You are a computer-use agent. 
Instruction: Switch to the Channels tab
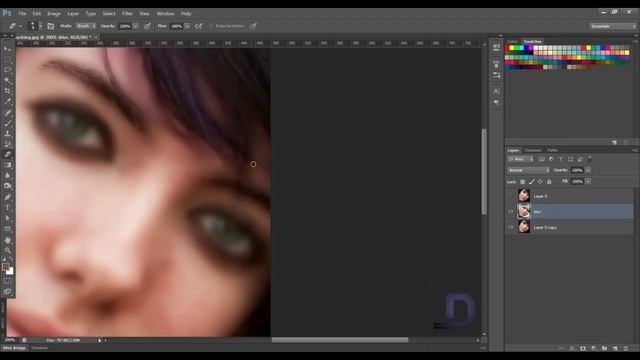533,150
